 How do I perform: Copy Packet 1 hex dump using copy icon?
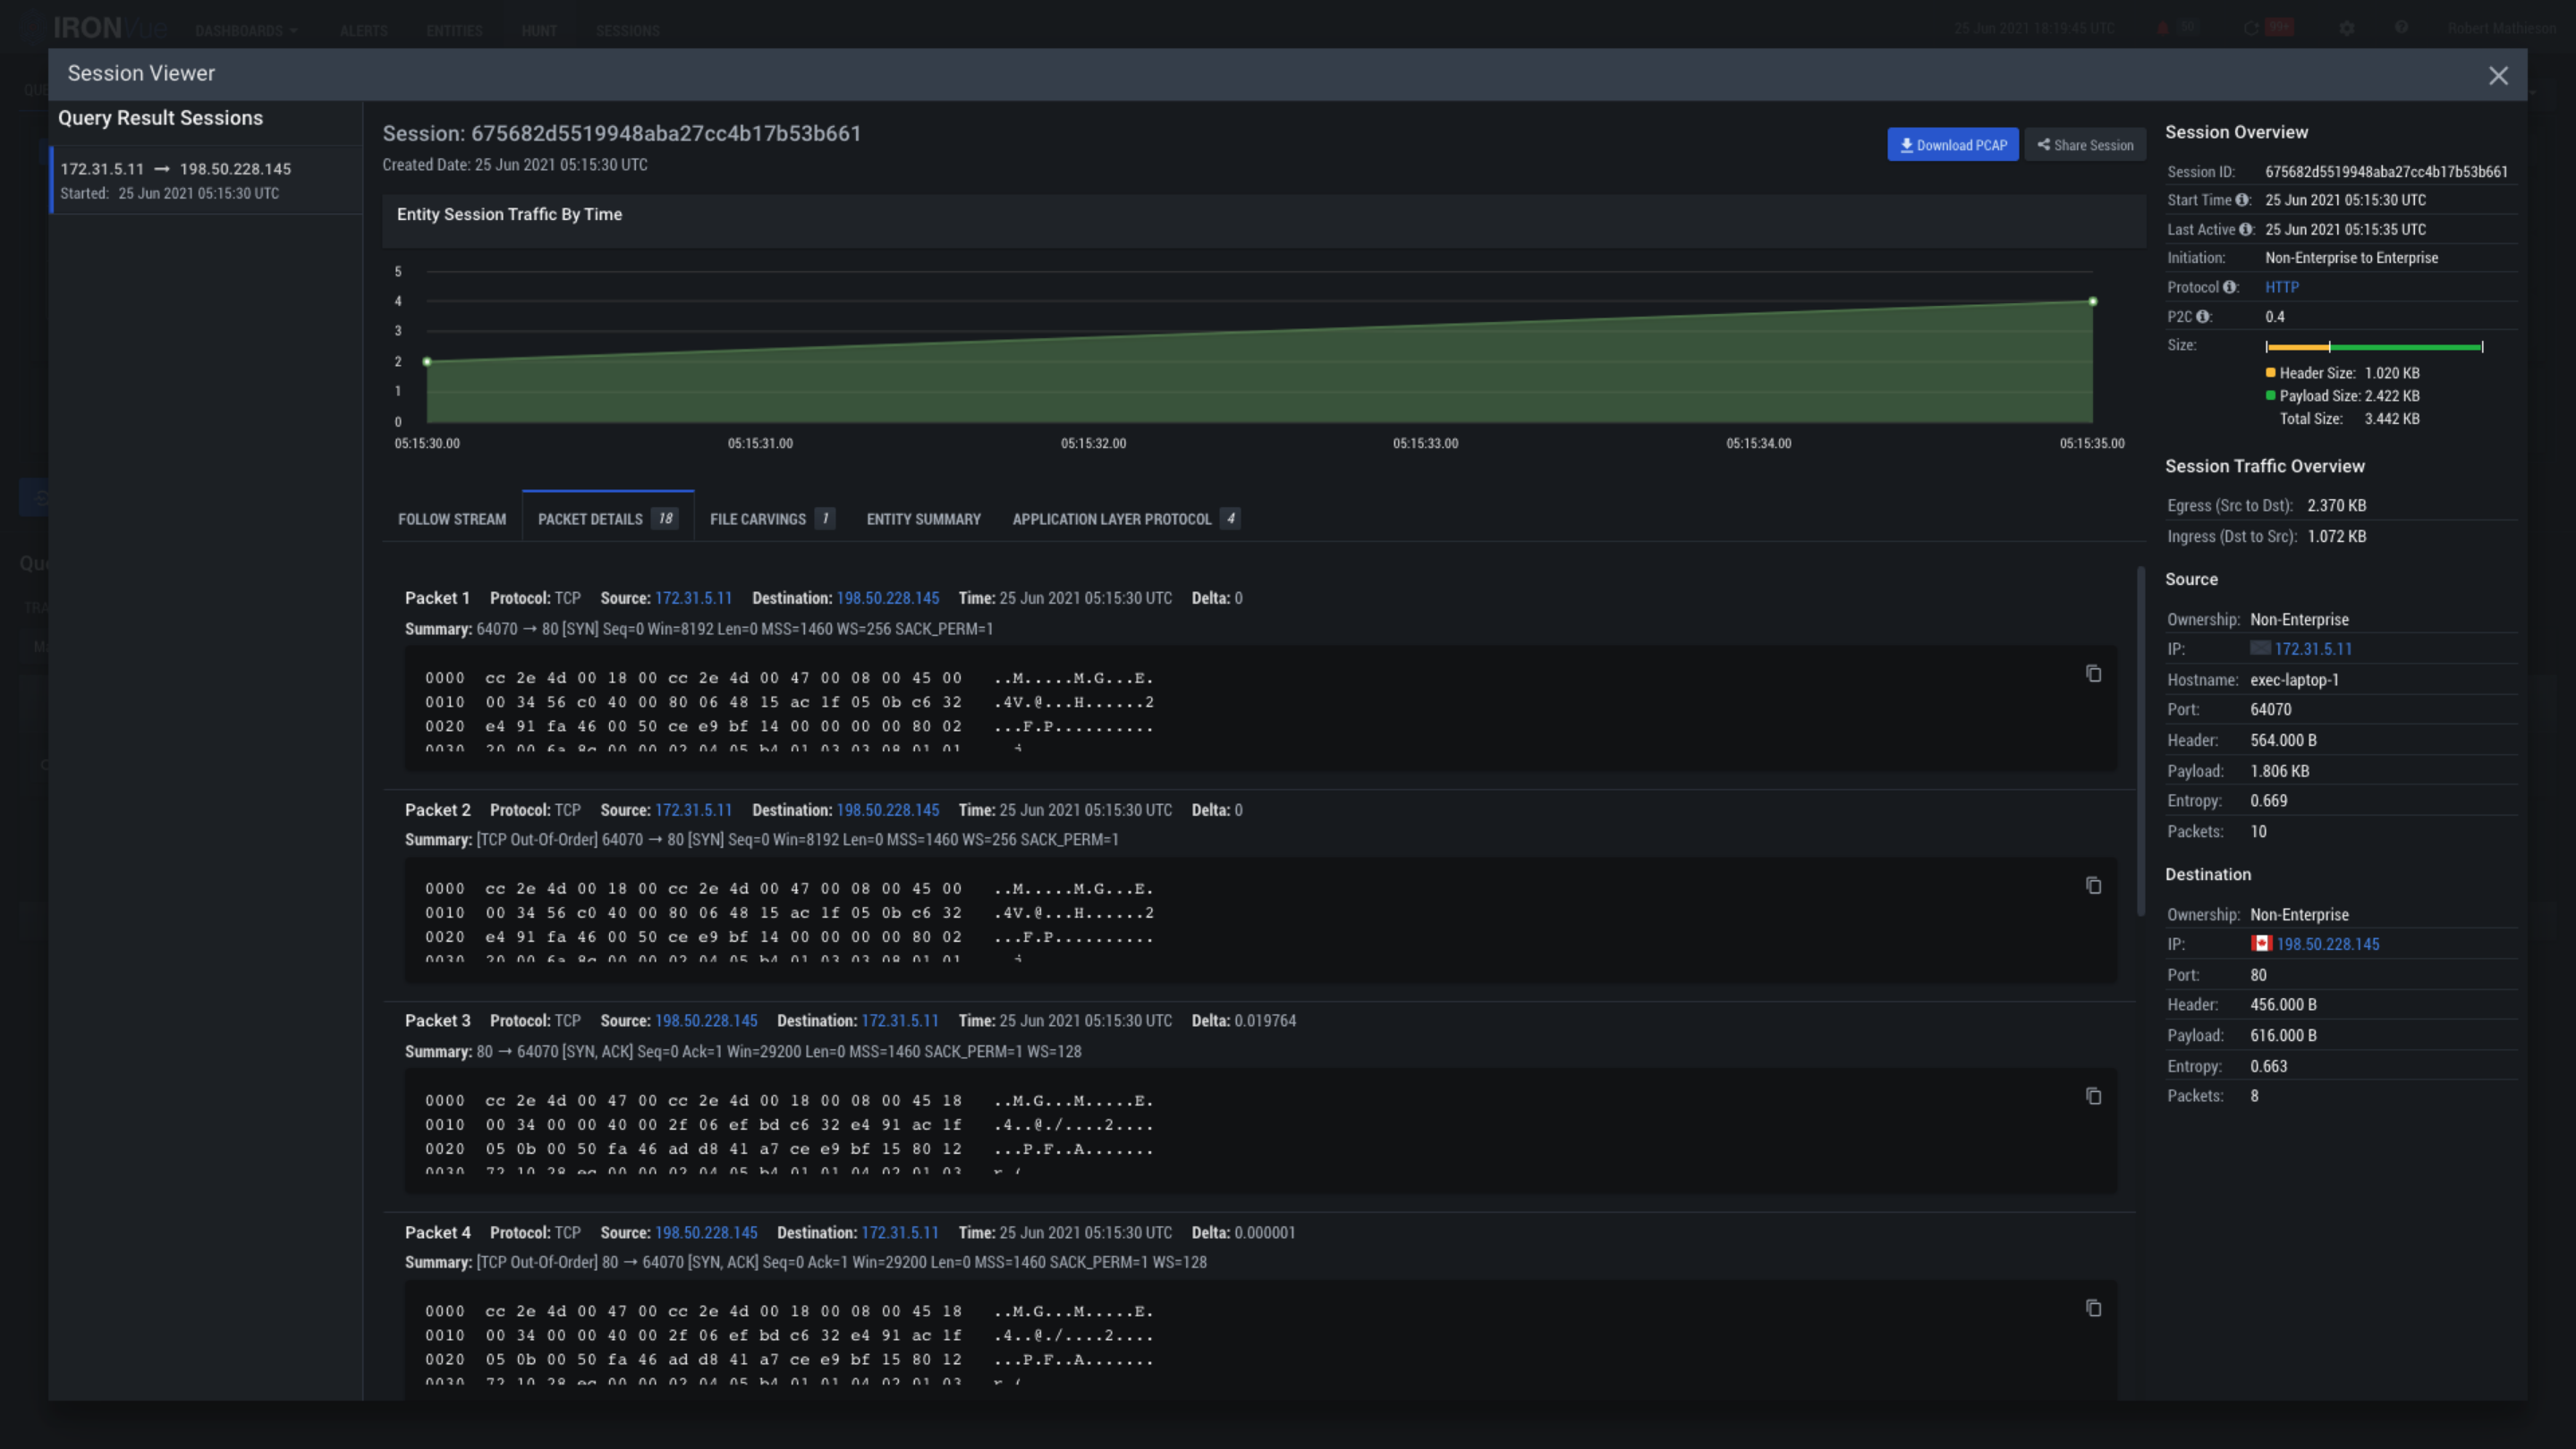[x=2093, y=674]
